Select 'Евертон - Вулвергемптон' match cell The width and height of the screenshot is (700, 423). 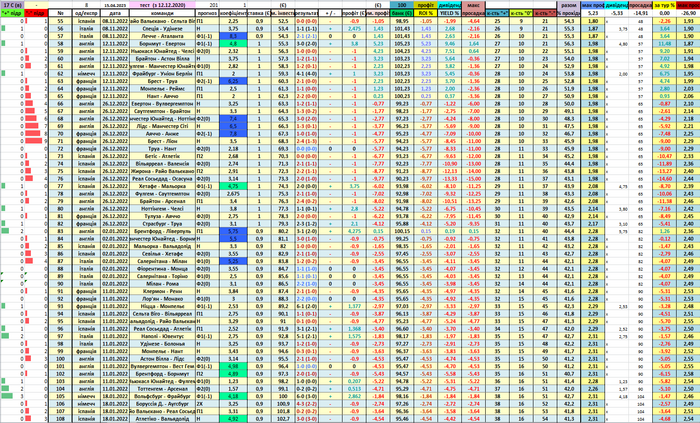[x=162, y=104]
